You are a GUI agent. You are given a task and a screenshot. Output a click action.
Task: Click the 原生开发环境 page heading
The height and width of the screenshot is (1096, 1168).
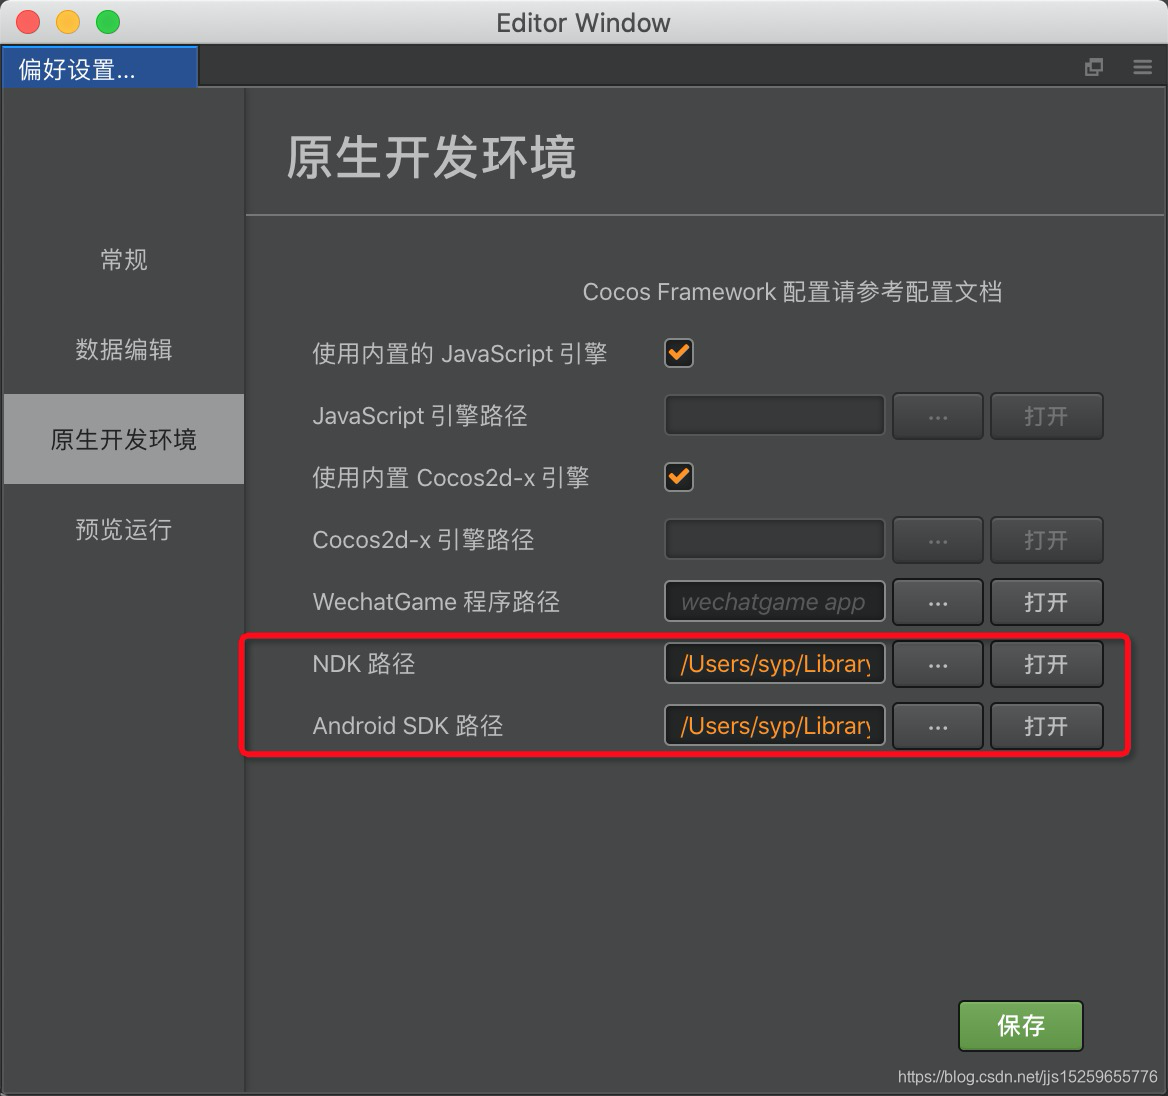point(431,157)
